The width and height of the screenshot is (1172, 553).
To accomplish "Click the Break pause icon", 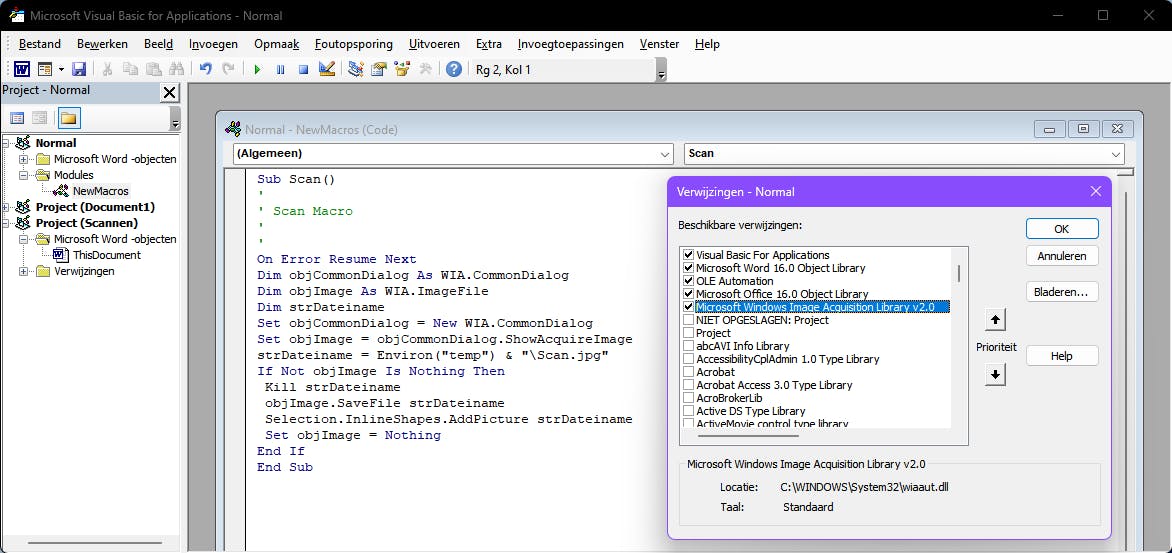I will pos(280,70).
